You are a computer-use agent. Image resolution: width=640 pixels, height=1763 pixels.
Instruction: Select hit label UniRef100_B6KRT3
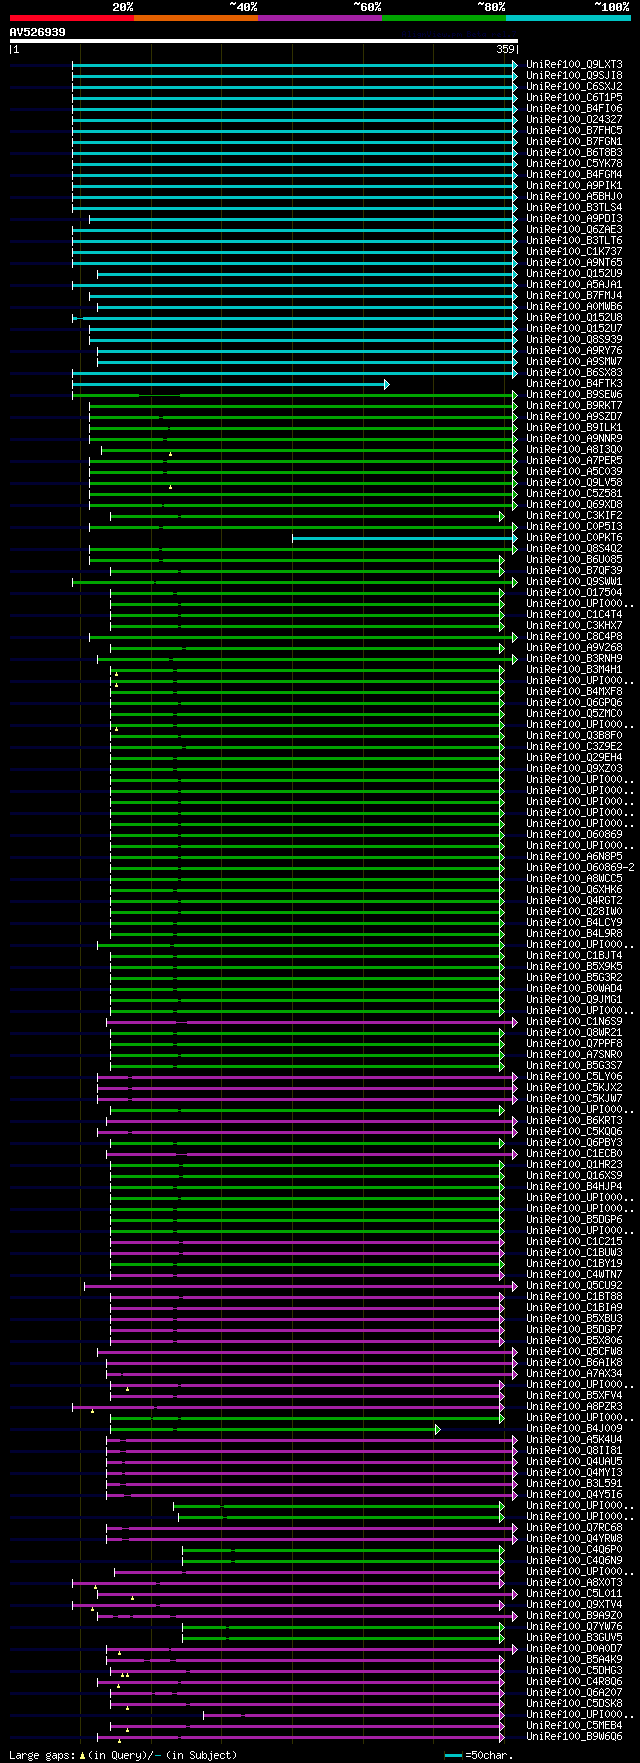click(x=574, y=1121)
